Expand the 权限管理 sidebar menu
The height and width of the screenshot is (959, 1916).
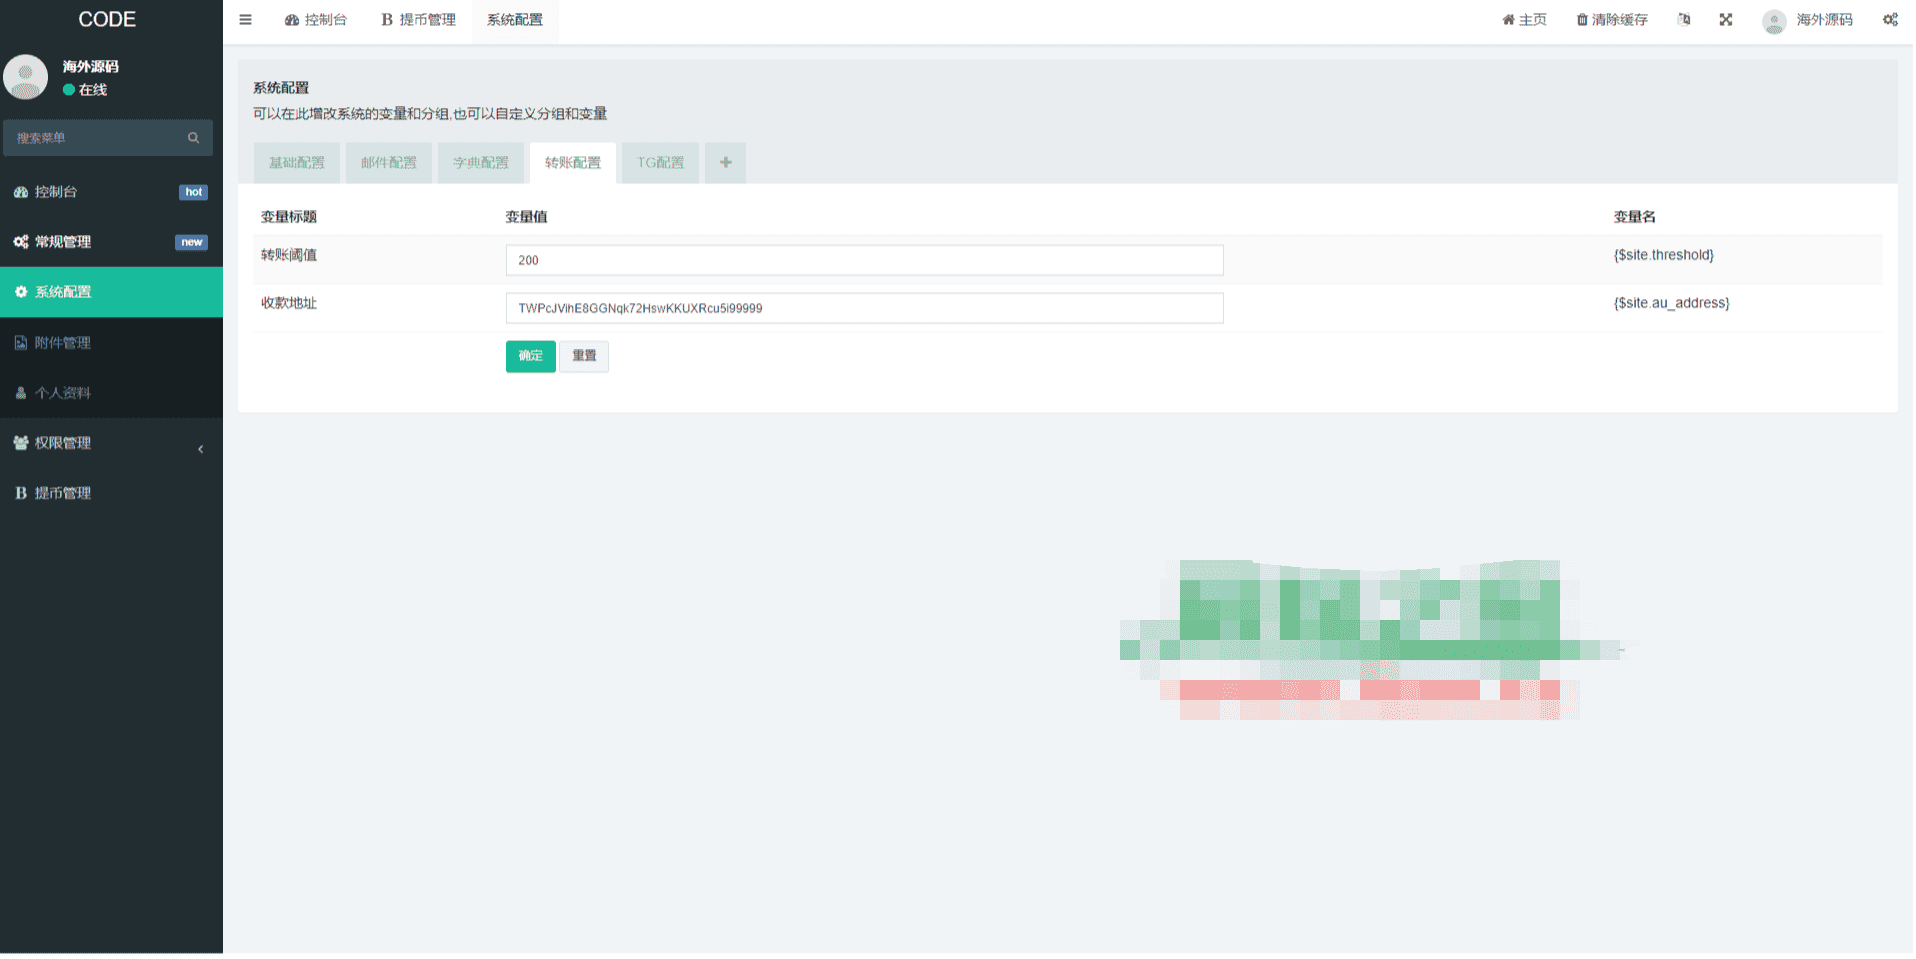(110, 443)
